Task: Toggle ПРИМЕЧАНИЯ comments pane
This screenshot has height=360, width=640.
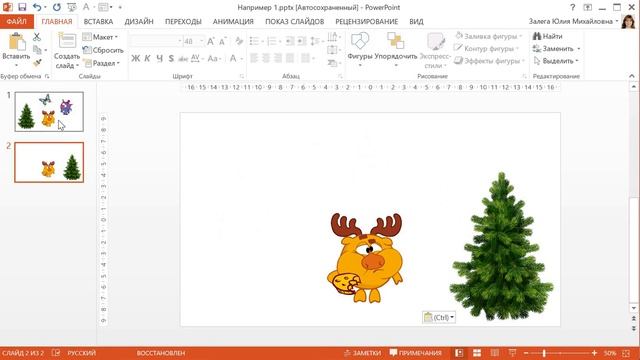Action: (x=416, y=353)
